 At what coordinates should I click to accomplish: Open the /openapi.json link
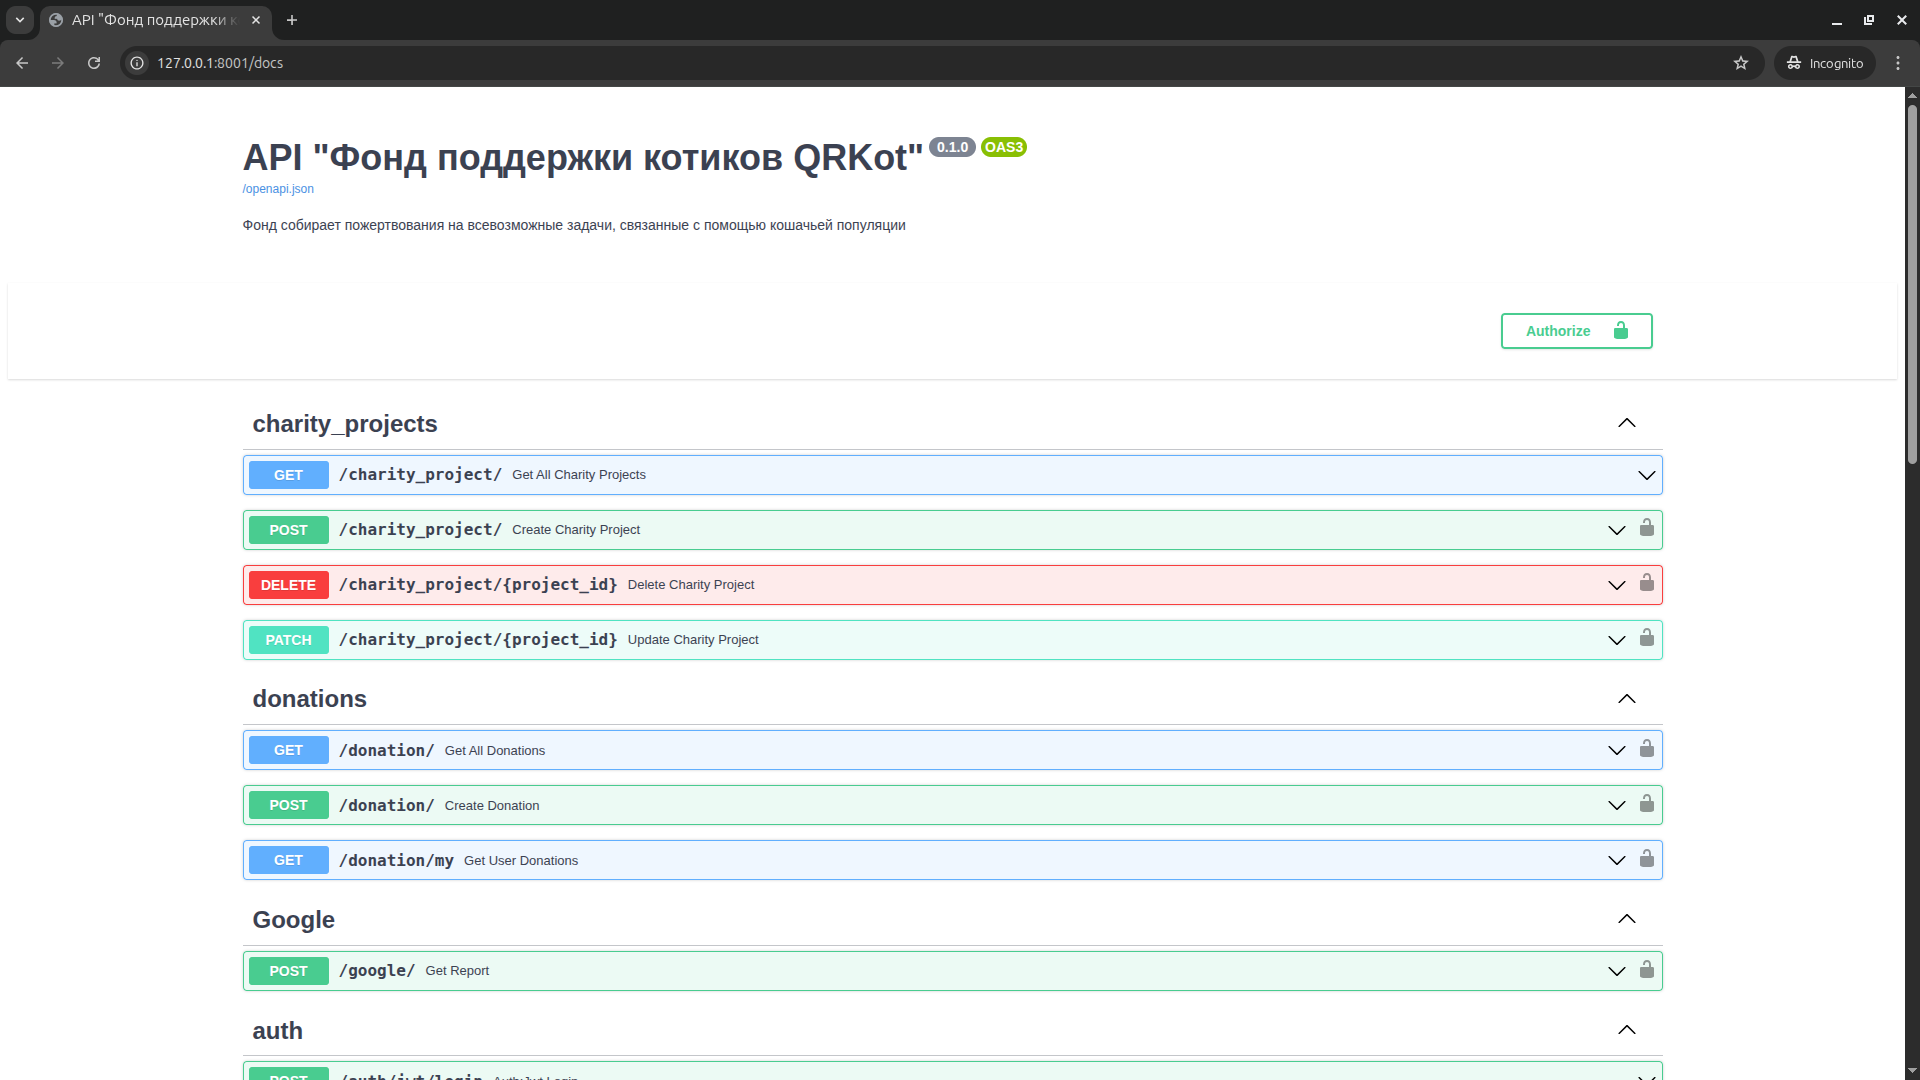point(277,188)
